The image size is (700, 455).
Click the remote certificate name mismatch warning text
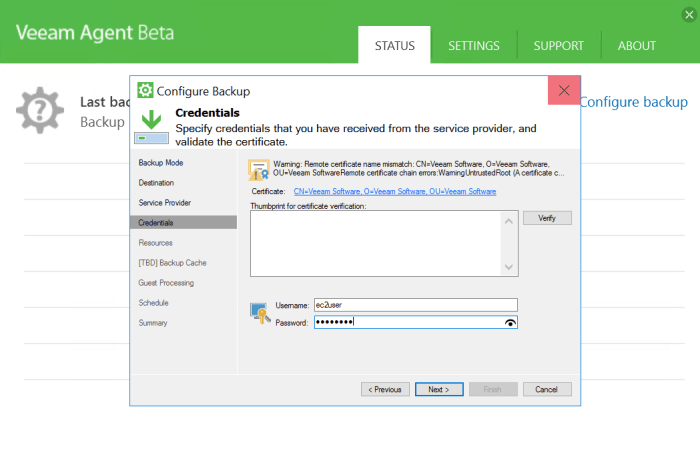(419, 169)
